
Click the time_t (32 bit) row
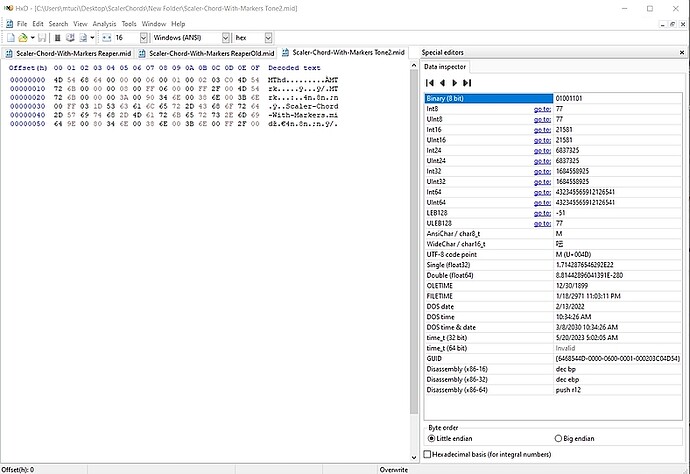(x=553, y=338)
